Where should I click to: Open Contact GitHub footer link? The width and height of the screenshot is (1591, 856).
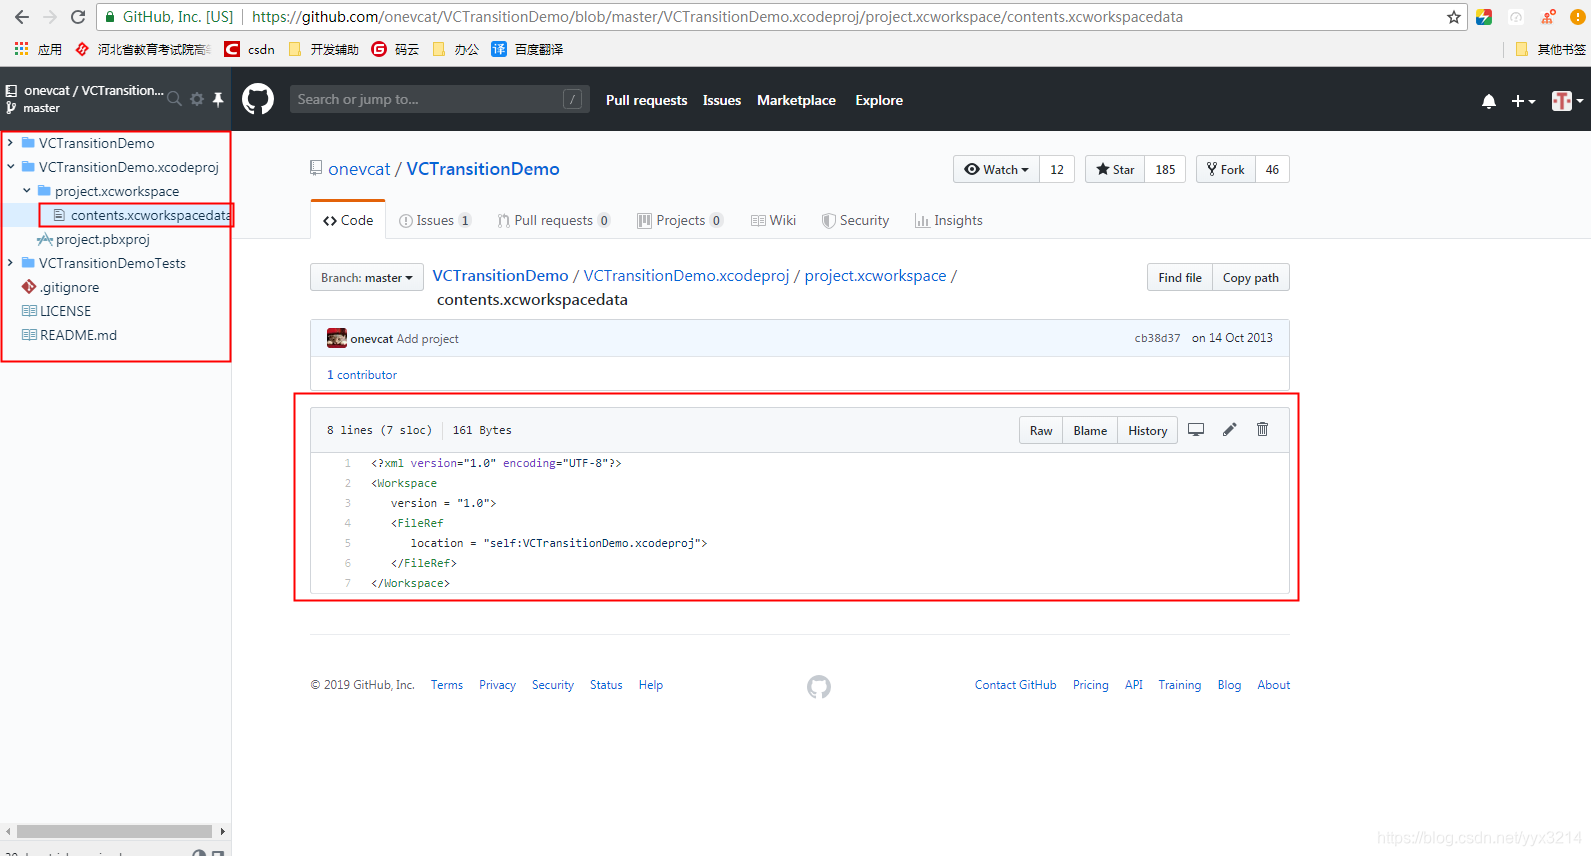pyautogui.click(x=1015, y=685)
